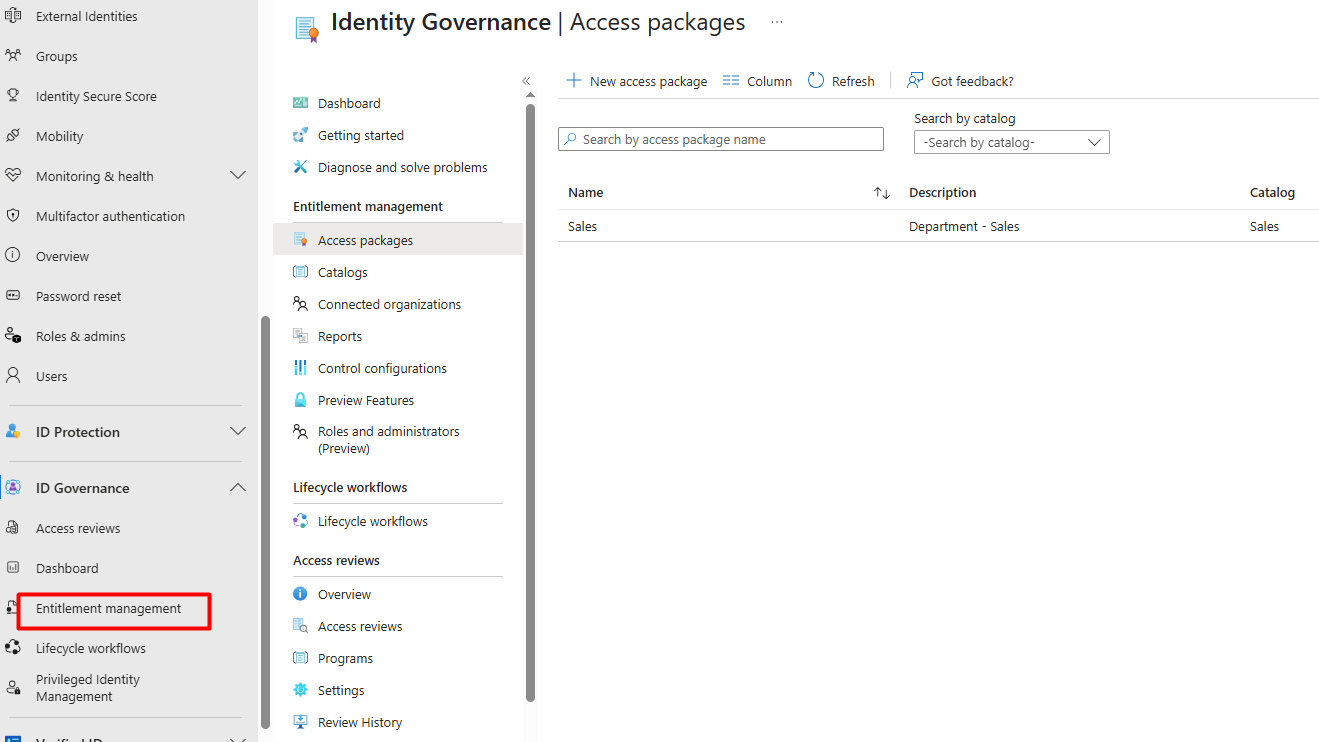Open the more options ellipsis beside the title

777,22
